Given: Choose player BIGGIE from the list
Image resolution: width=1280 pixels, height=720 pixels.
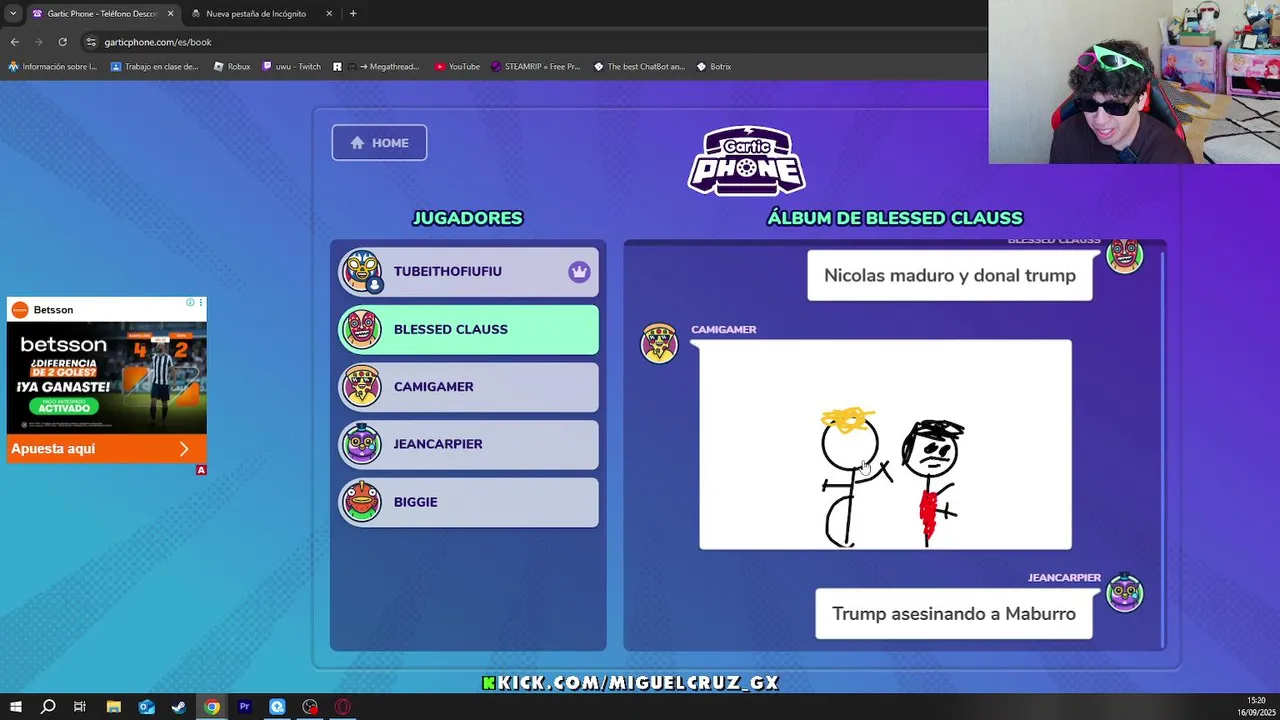Looking at the screenshot, I should 469,502.
